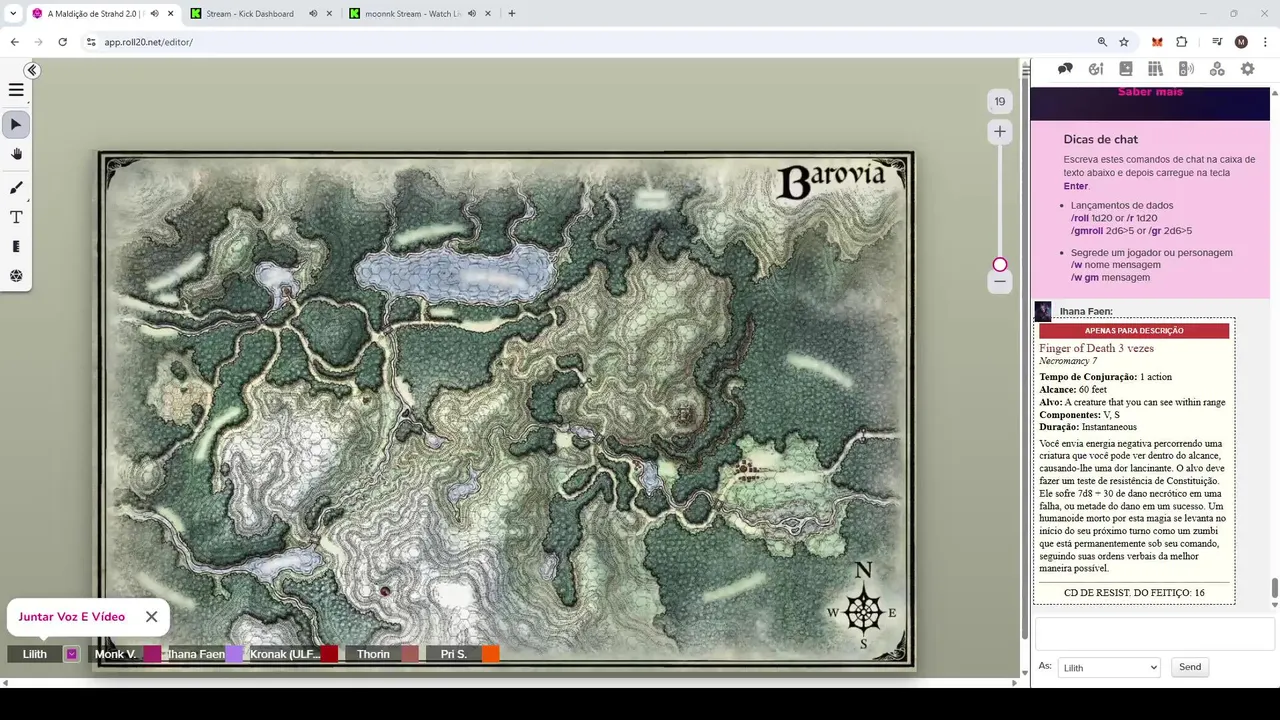Screen dimensions: 1280x720
Task: Bookmark this page with the star
Action: click(x=1124, y=42)
